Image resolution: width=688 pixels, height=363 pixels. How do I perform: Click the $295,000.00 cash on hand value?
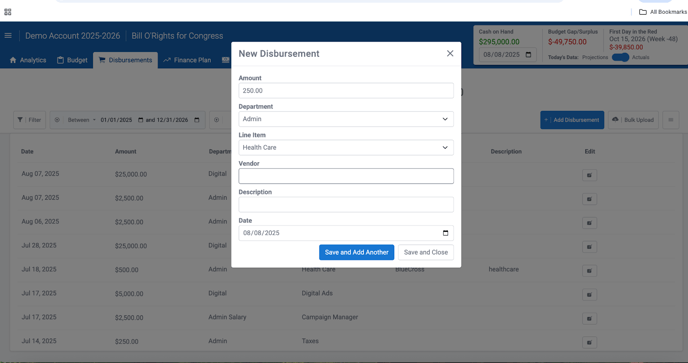499,42
